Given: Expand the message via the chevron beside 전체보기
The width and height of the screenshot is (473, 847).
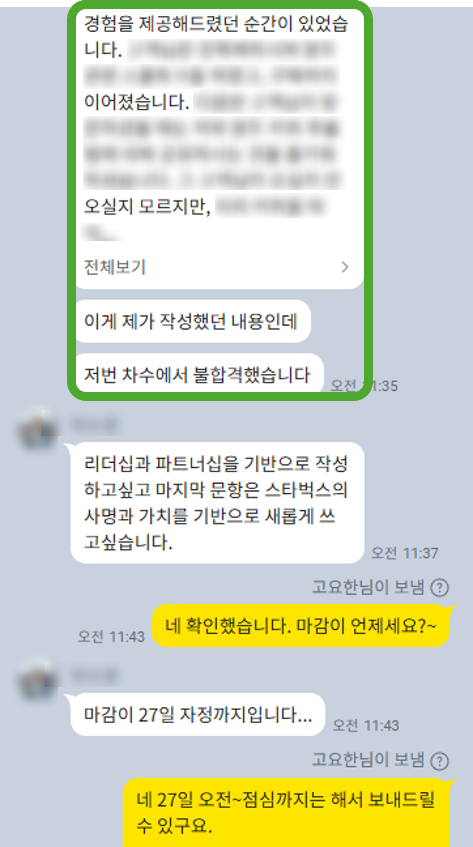Looking at the screenshot, I should coord(345,267).
